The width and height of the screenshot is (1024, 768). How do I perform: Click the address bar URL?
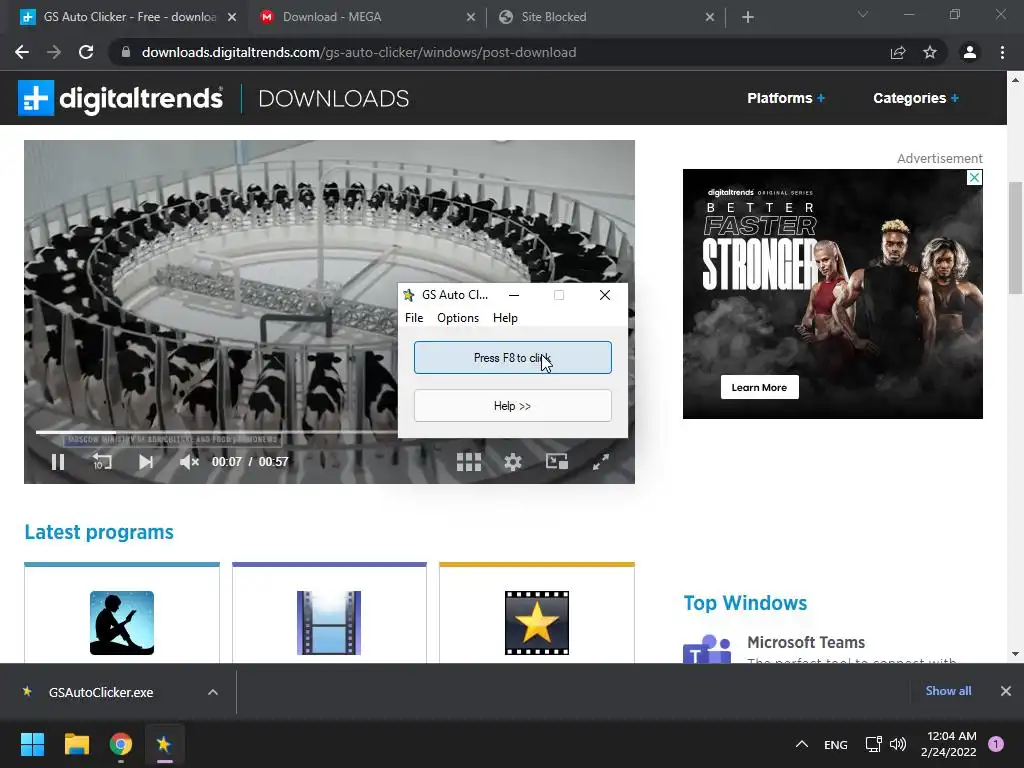[x=359, y=52]
